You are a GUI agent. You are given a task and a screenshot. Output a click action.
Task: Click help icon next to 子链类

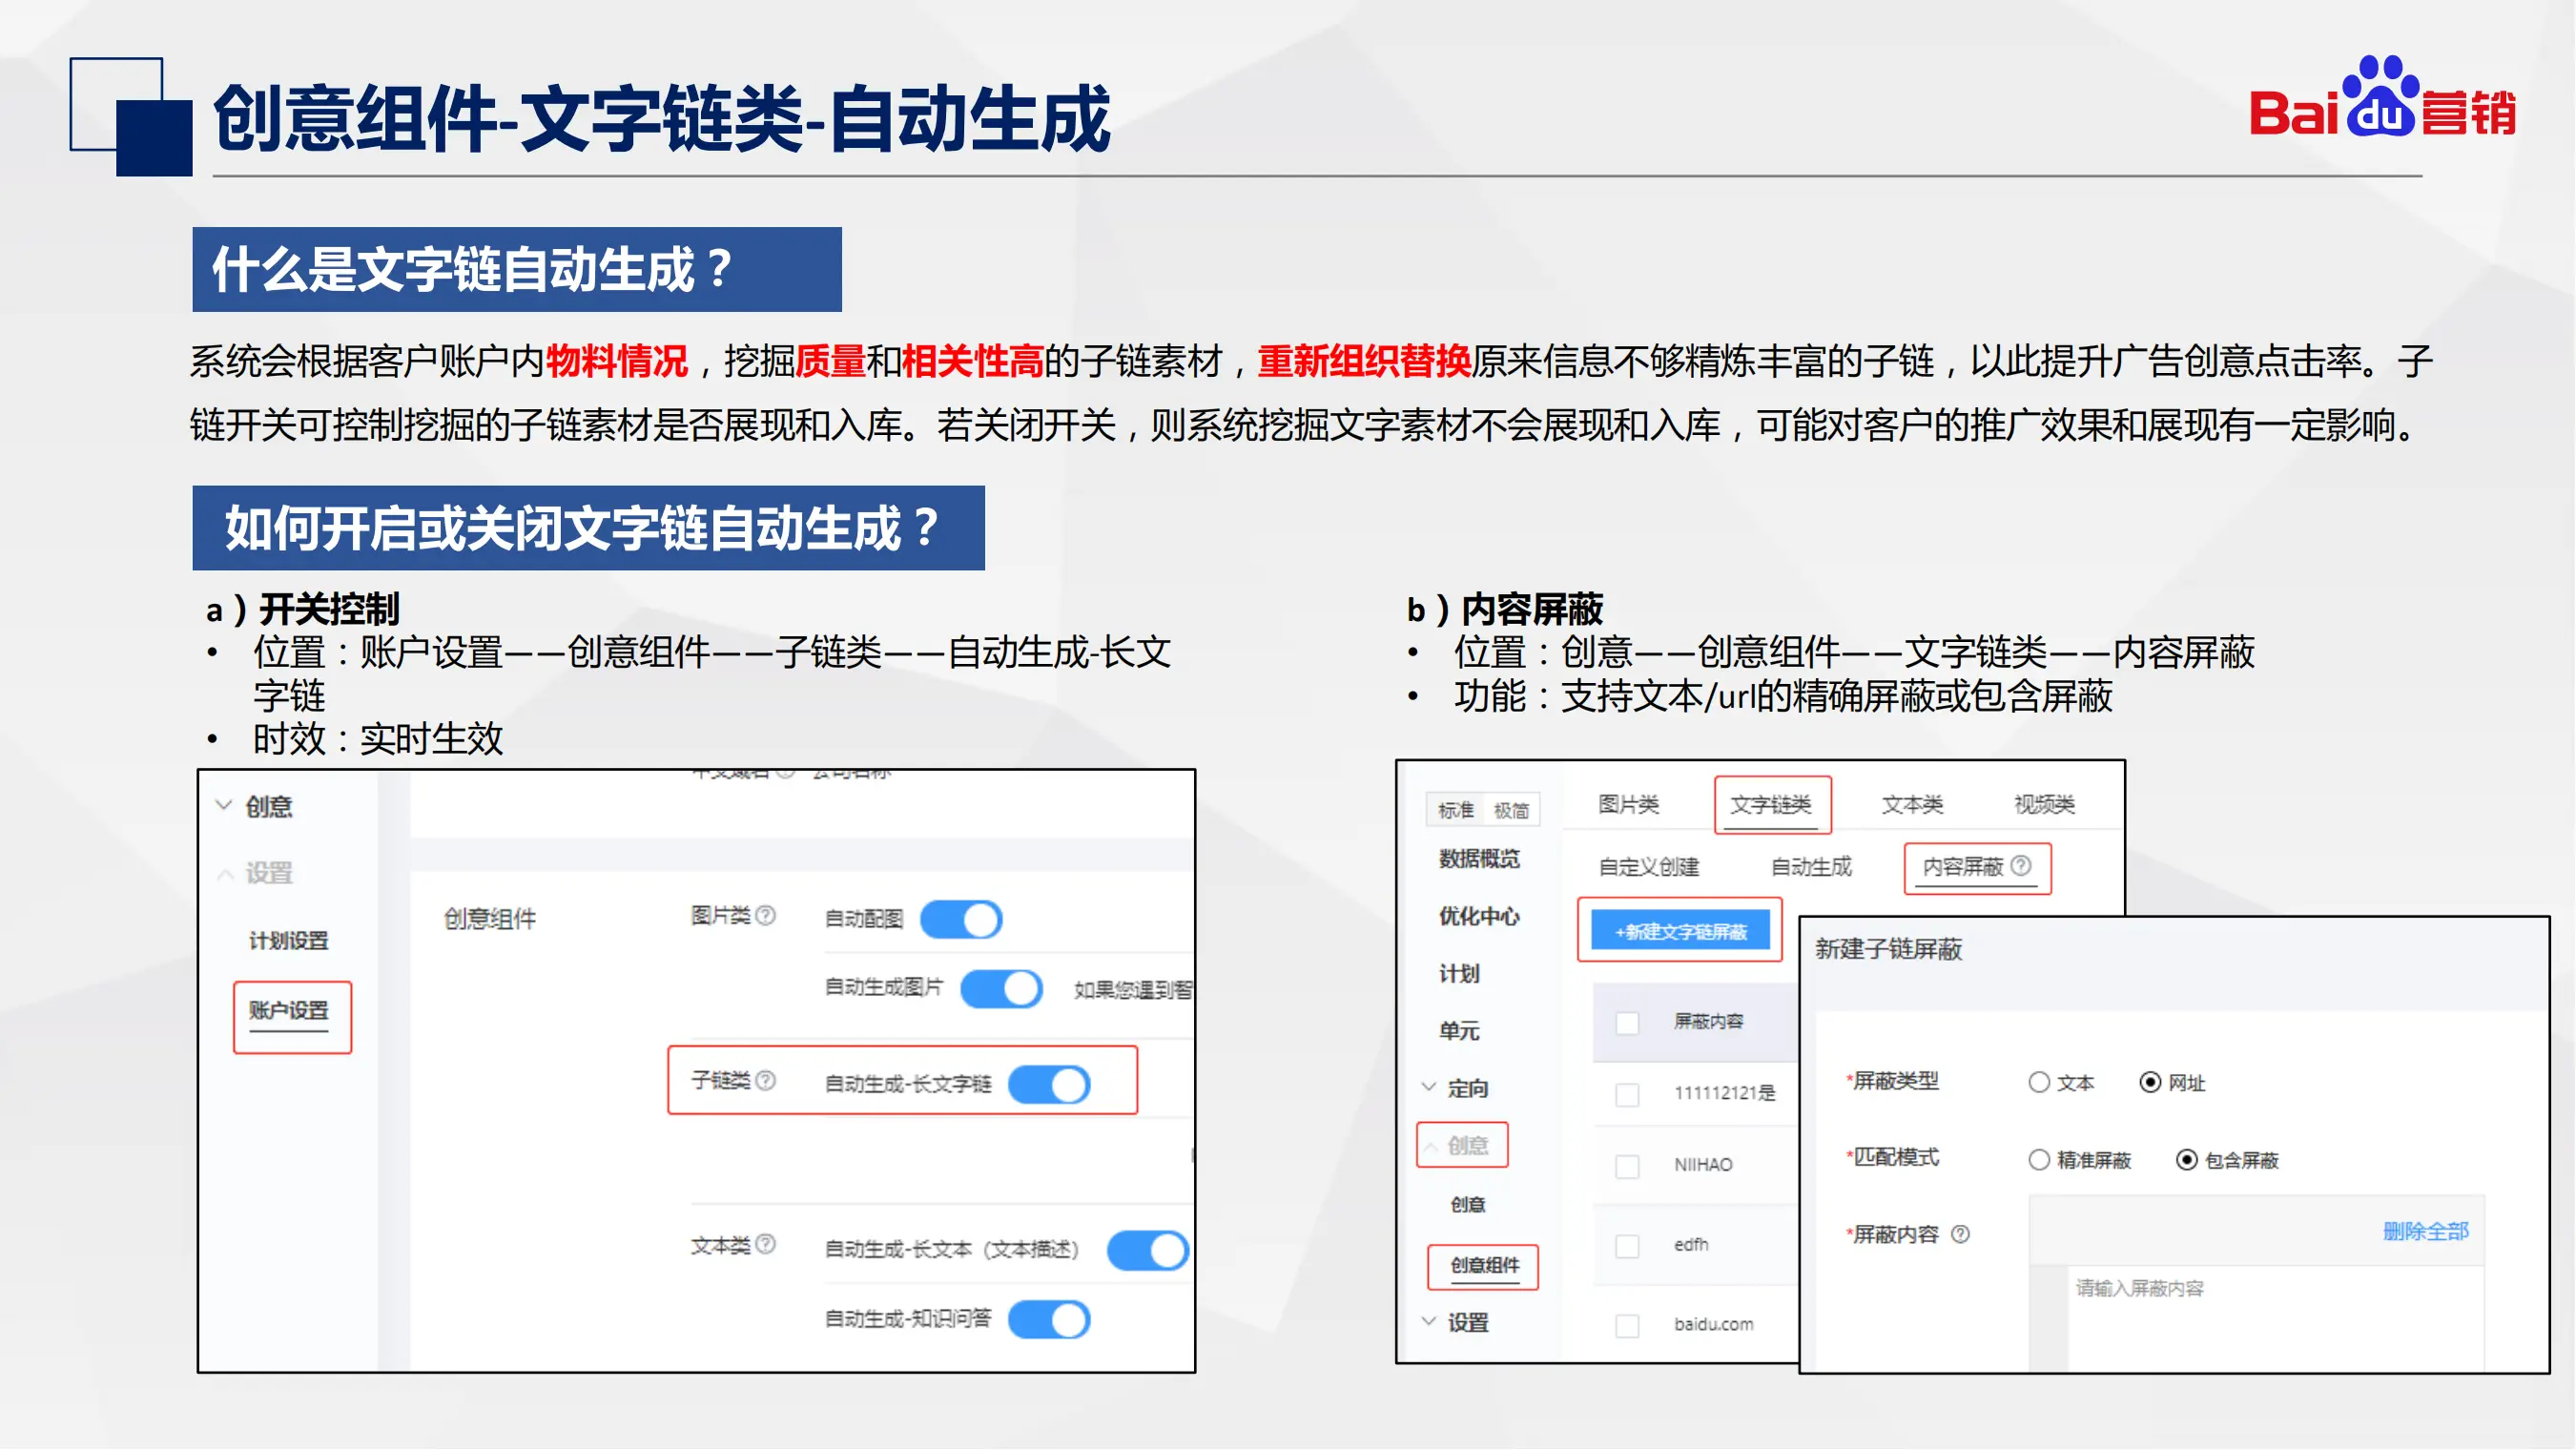tap(766, 1081)
